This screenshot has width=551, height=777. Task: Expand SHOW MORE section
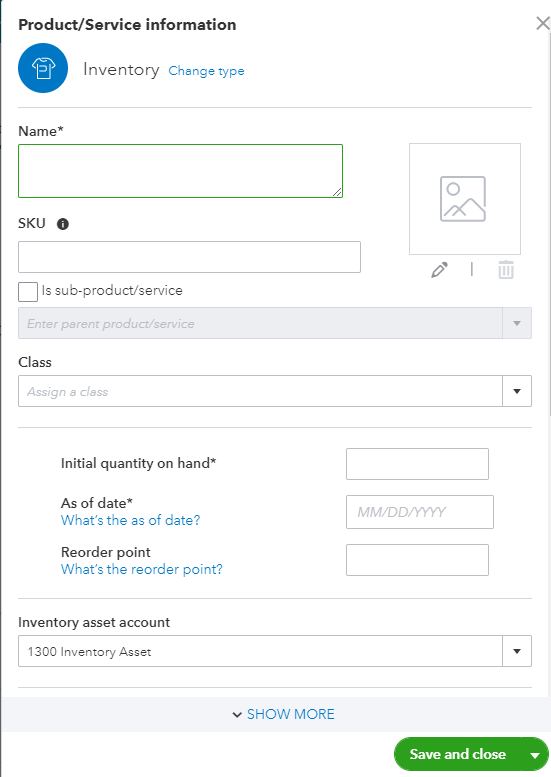tap(283, 714)
